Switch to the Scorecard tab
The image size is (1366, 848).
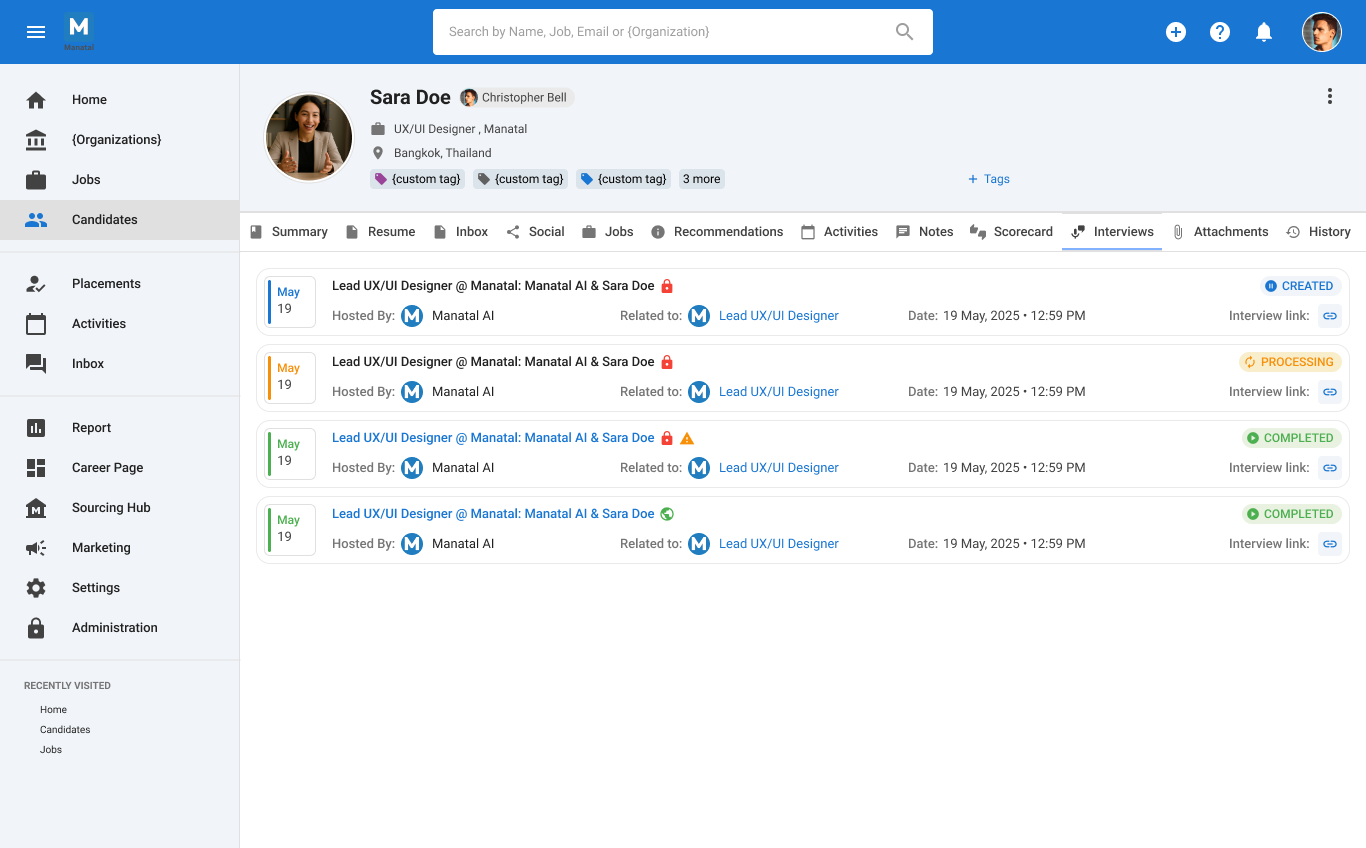[1011, 232]
